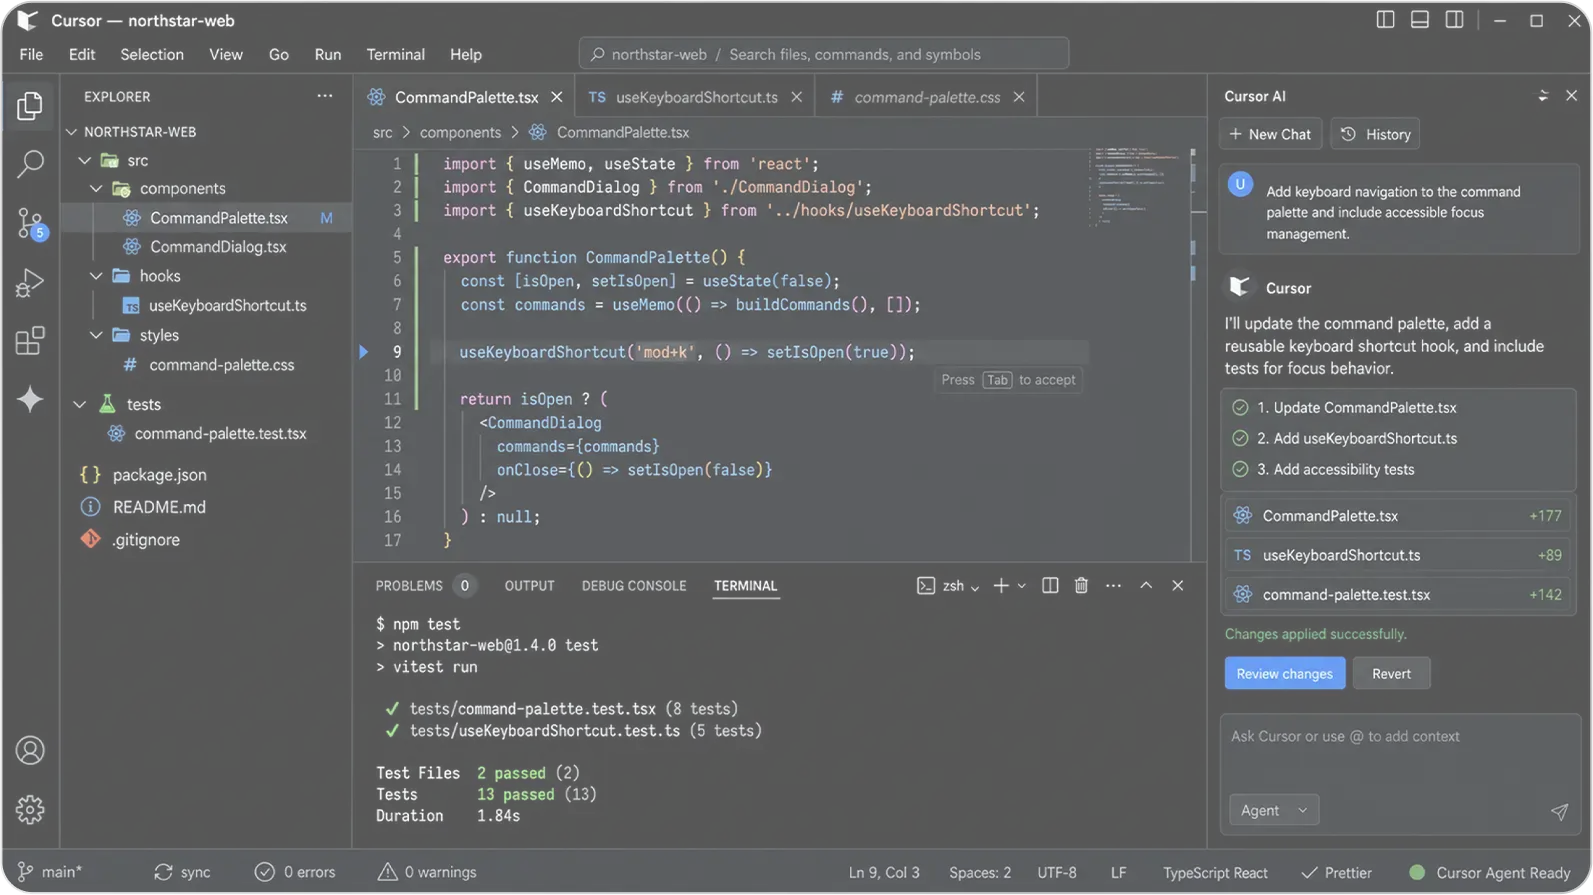The height and width of the screenshot is (895, 1593).
Task: Close the useKeyboardShortcut.ts editor tab
Action: pyautogui.click(x=796, y=97)
